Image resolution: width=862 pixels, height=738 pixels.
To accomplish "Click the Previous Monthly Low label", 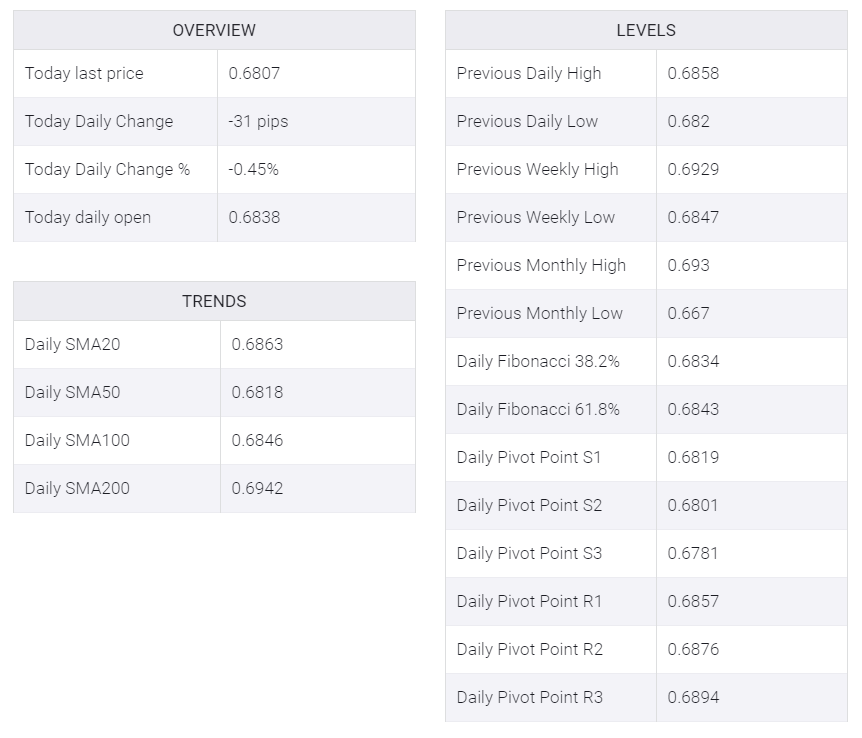I will pos(540,313).
